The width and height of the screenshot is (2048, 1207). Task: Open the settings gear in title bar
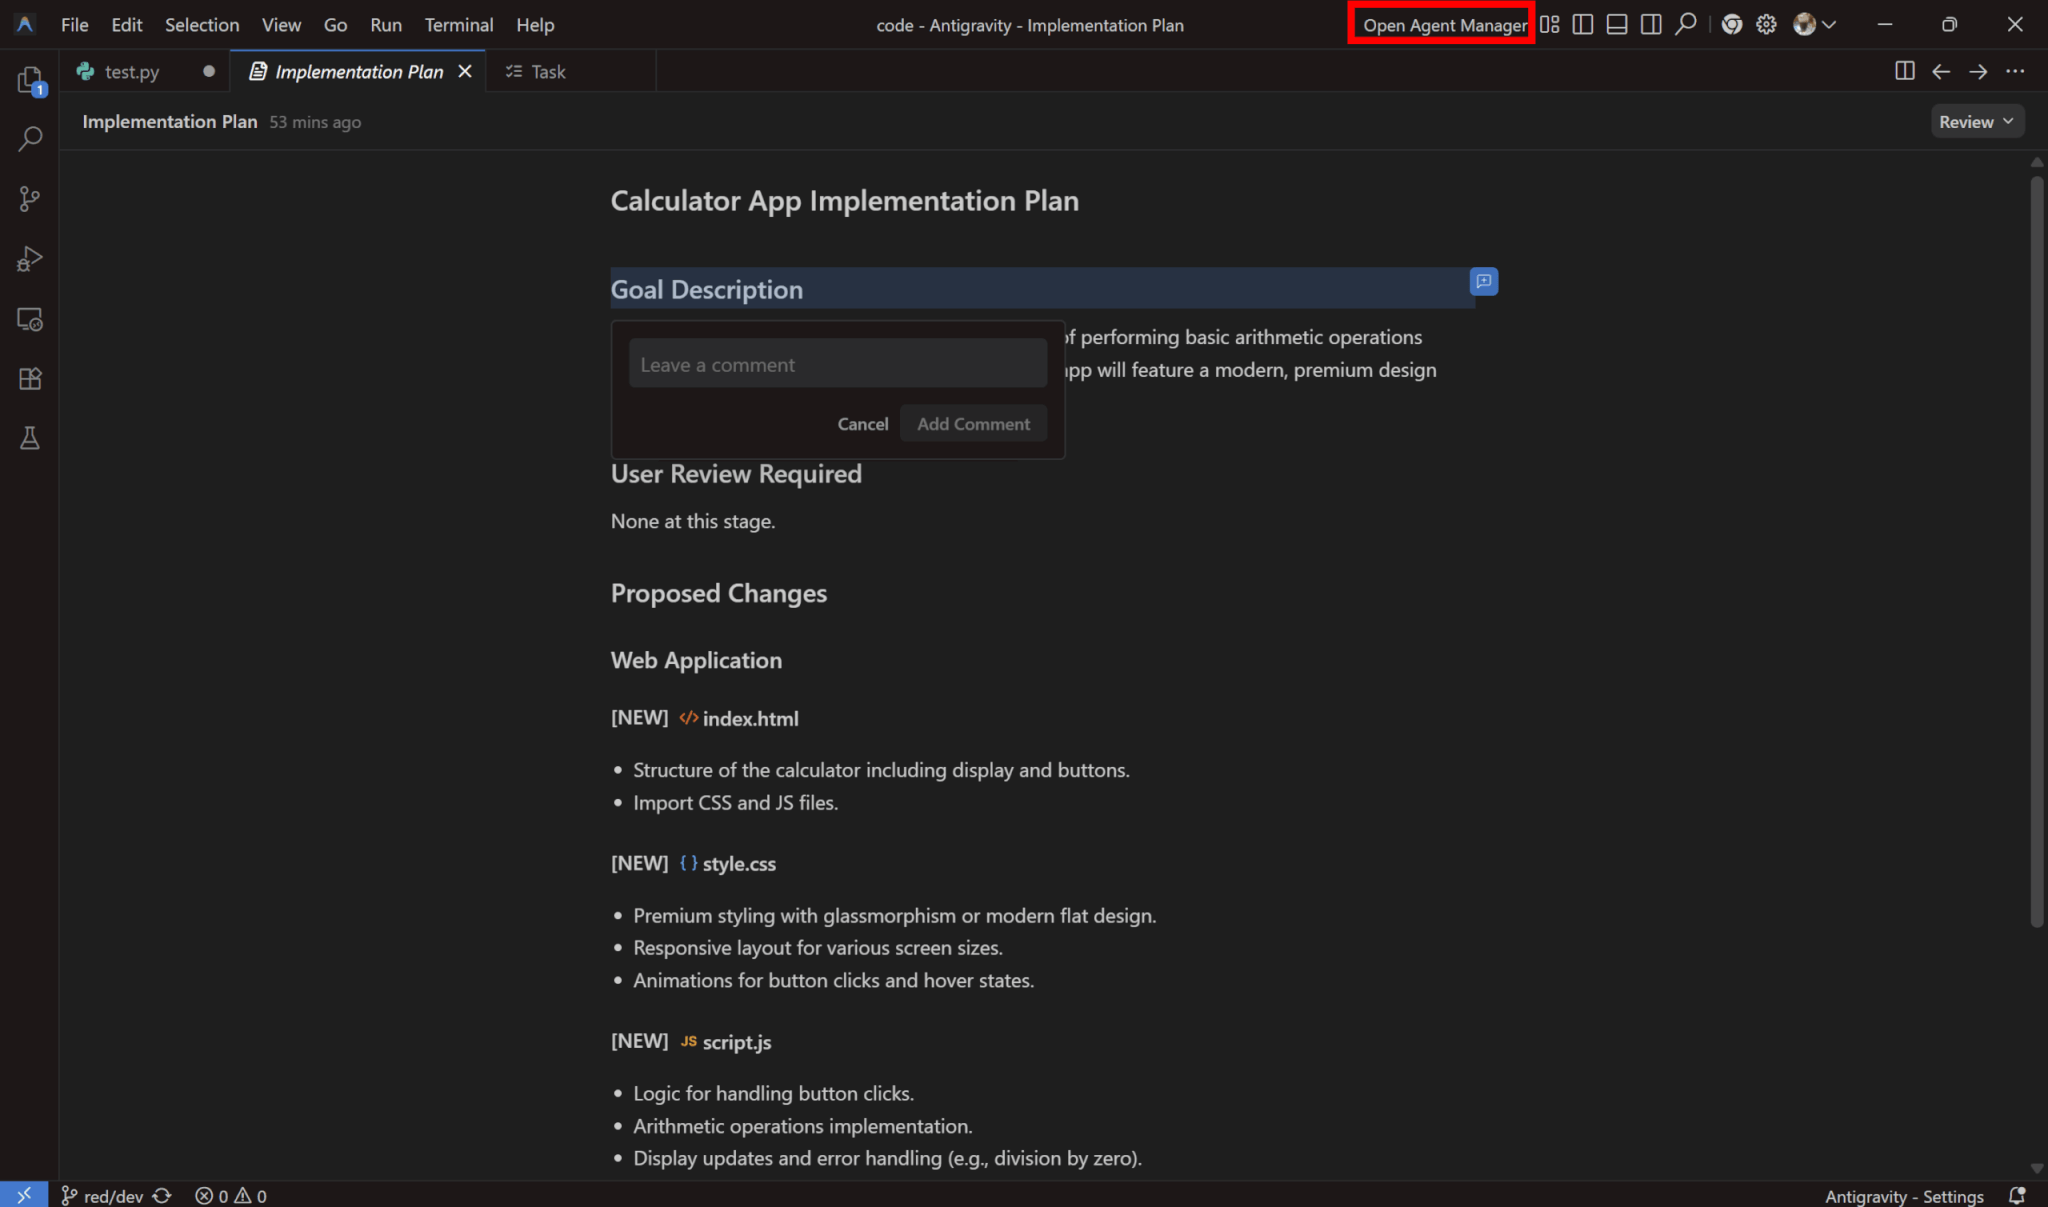coord(1766,25)
